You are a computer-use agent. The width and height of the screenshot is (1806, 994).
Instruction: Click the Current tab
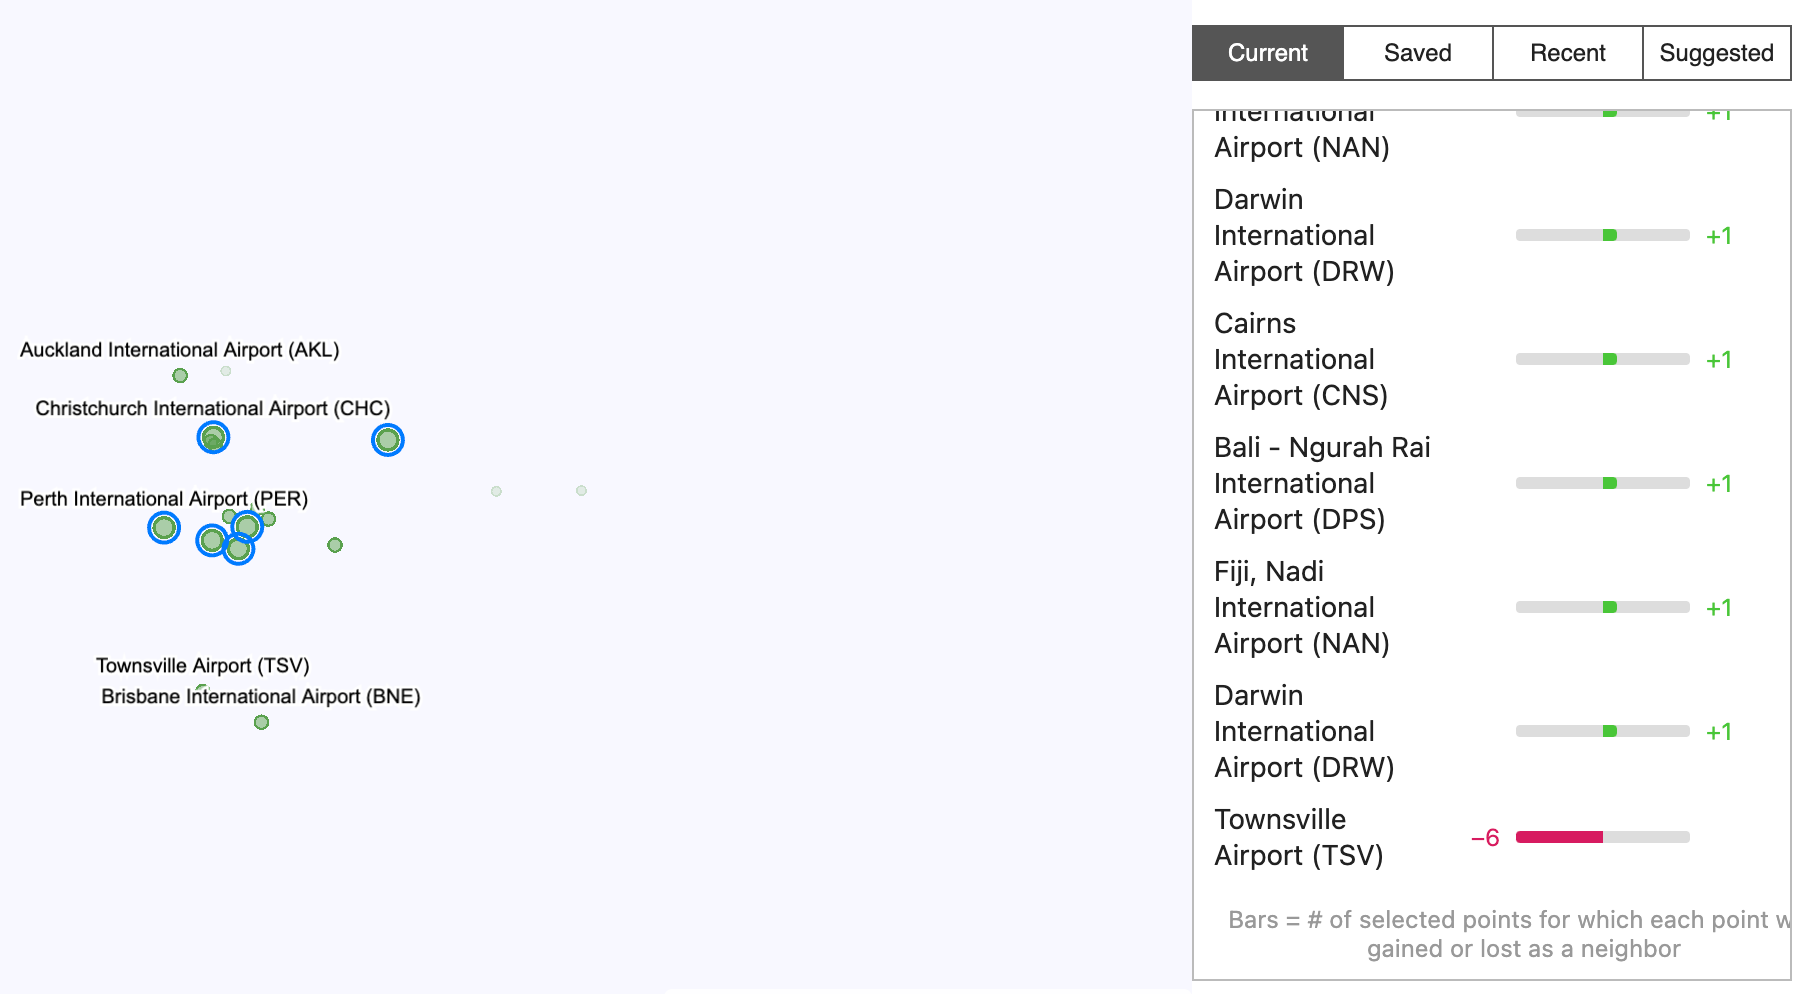1267,53
